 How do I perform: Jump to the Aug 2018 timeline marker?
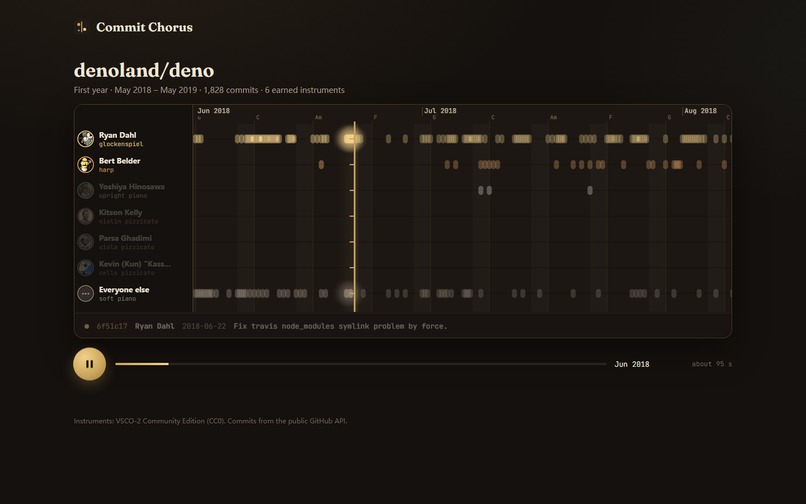[x=700, y=111]
